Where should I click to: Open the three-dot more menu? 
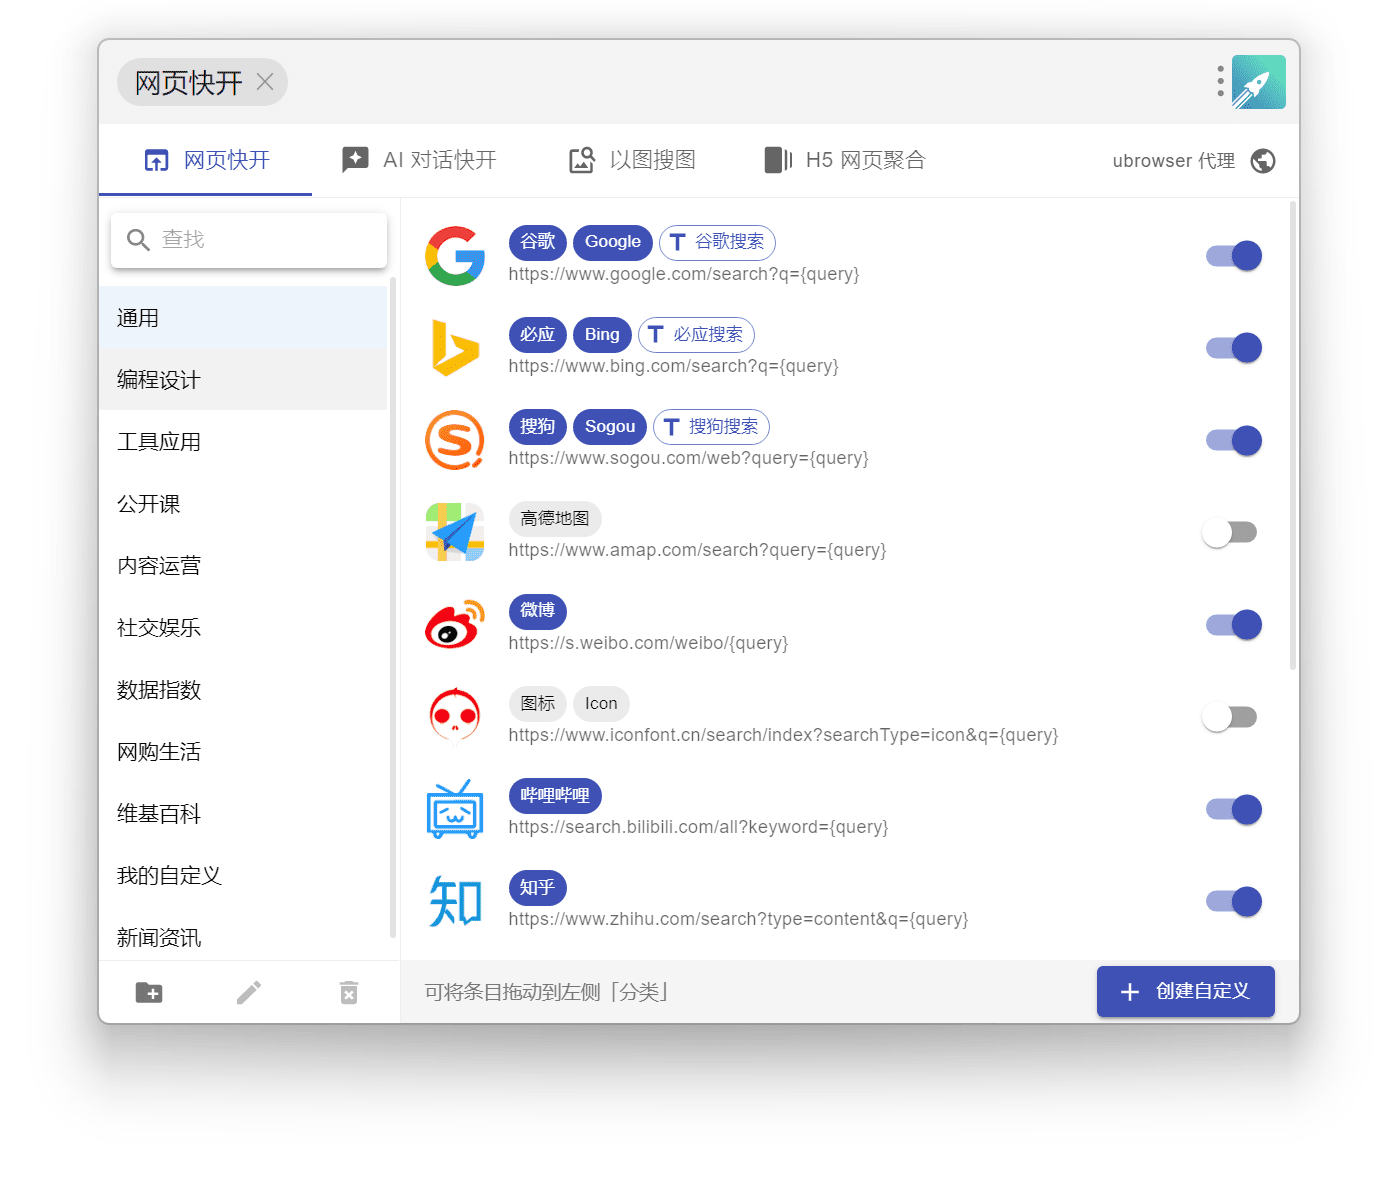[x=1220, y=82]
